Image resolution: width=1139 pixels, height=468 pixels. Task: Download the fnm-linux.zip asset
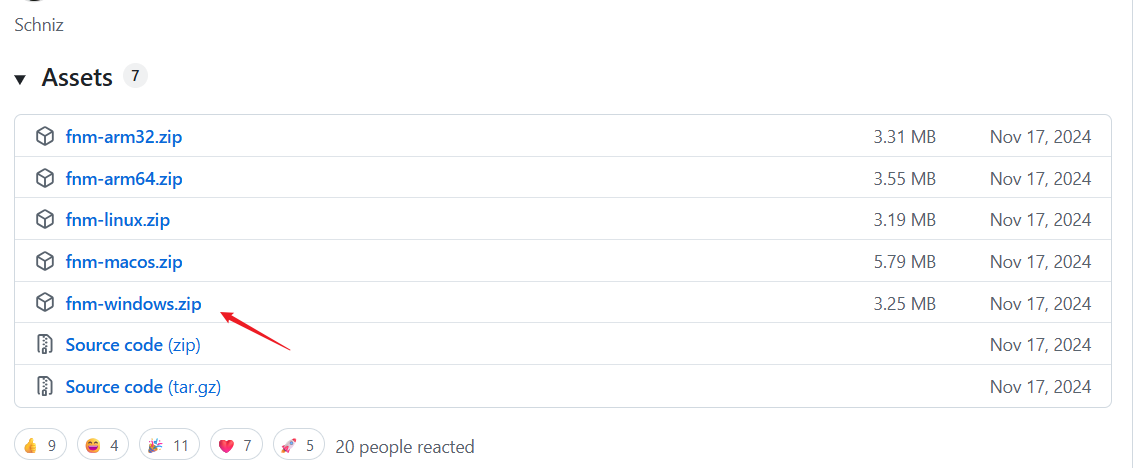pos(117,220)
